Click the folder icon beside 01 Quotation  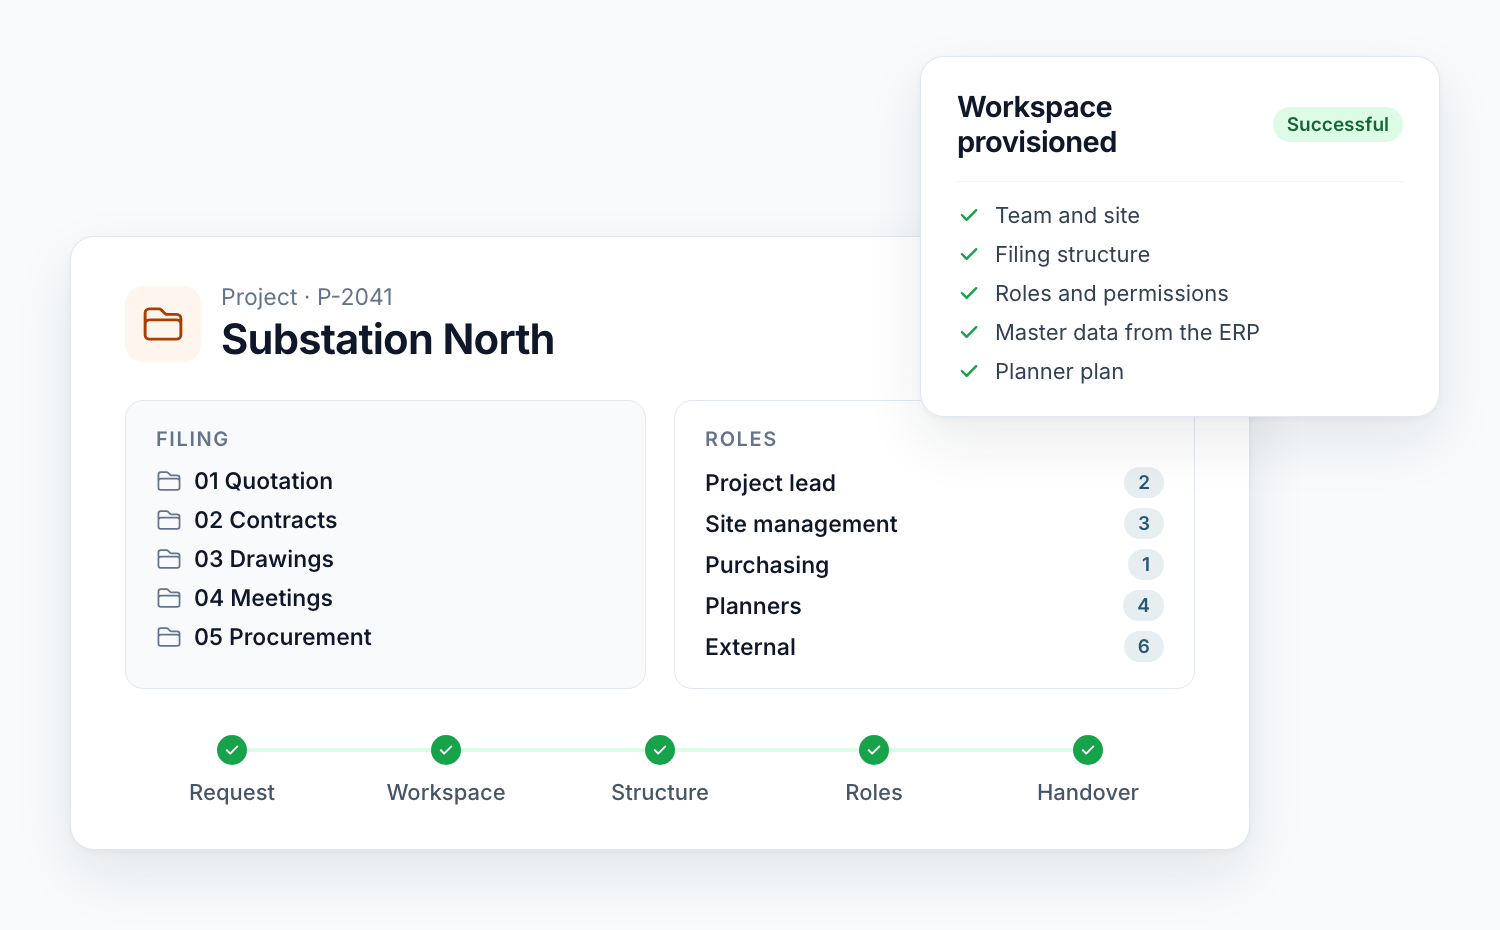pyautogui.click(x=169, y=481)
